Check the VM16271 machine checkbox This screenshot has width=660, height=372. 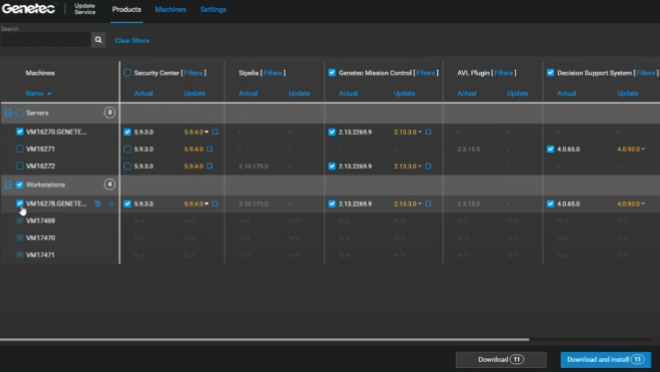point(19,149)
